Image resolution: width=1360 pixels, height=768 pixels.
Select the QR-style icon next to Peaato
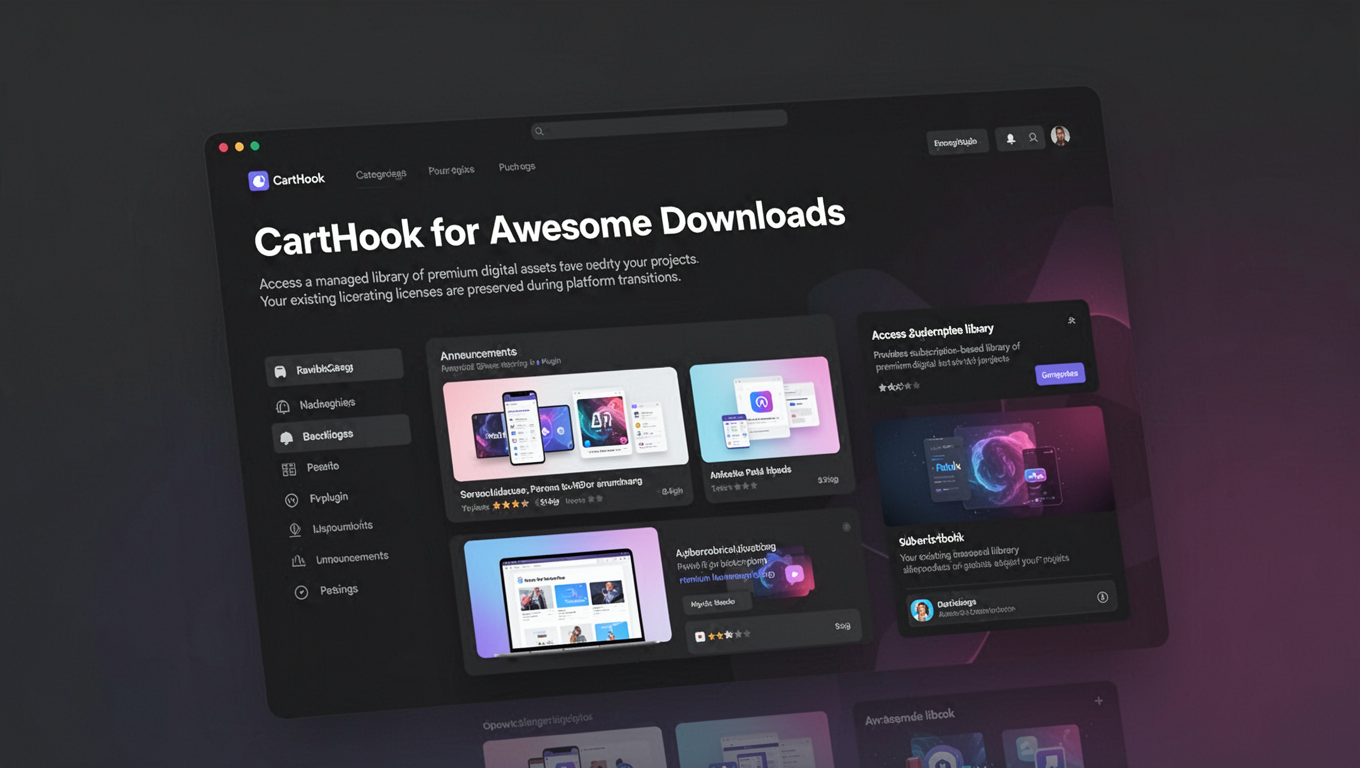tap(289, 468)
